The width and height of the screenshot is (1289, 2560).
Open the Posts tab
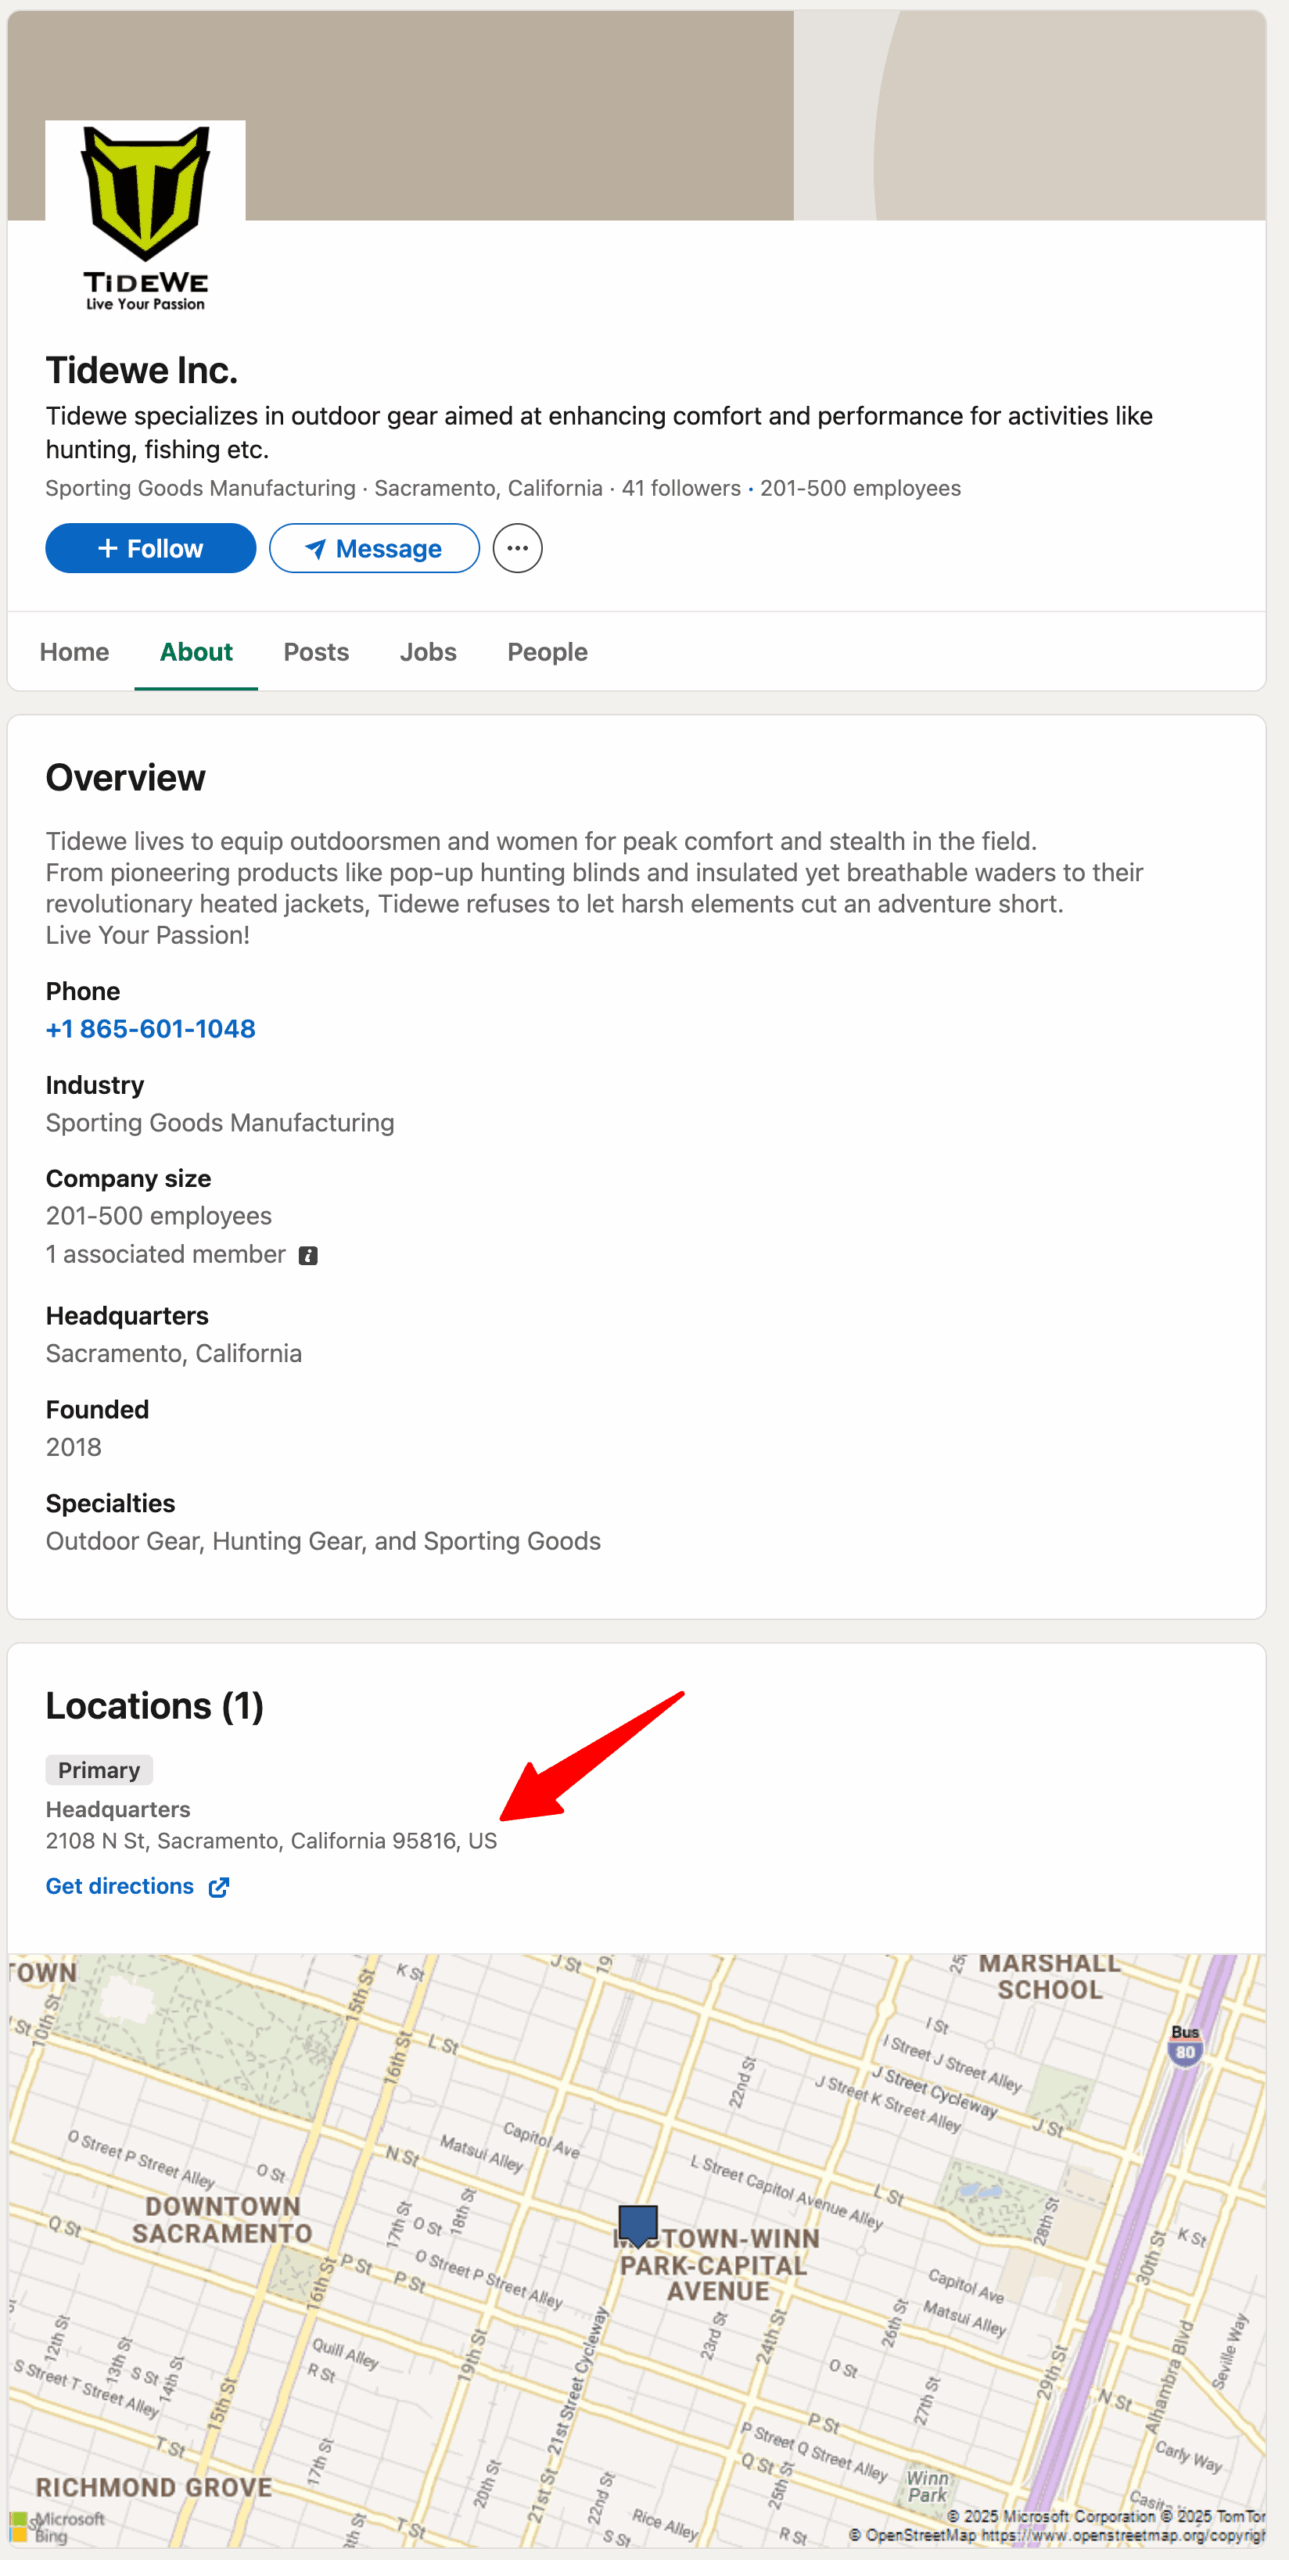tap(316, 652)
